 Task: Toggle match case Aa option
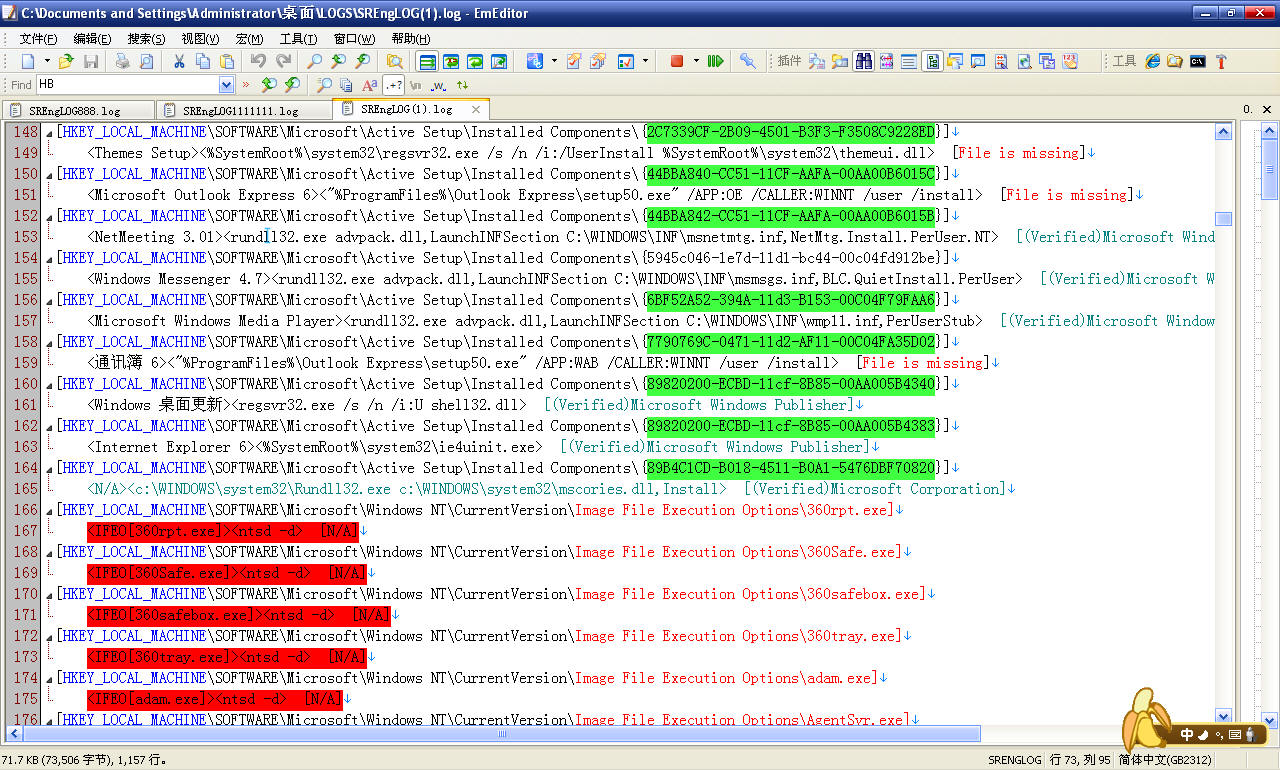(x=369, y=85)
